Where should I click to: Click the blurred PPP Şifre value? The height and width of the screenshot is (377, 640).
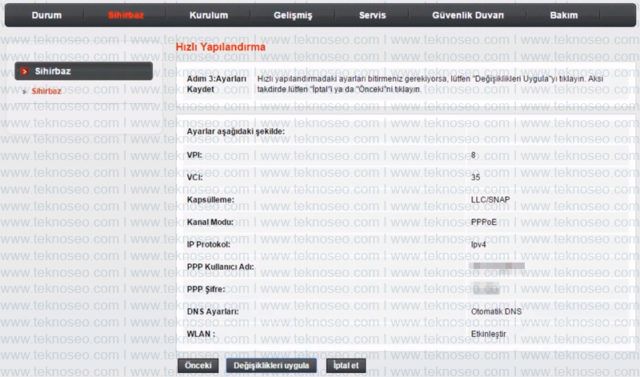click(486, 288)
